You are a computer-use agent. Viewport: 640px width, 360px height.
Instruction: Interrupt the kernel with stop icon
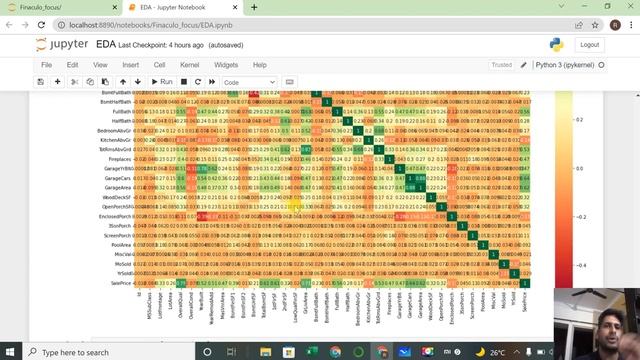click(184, 82)
